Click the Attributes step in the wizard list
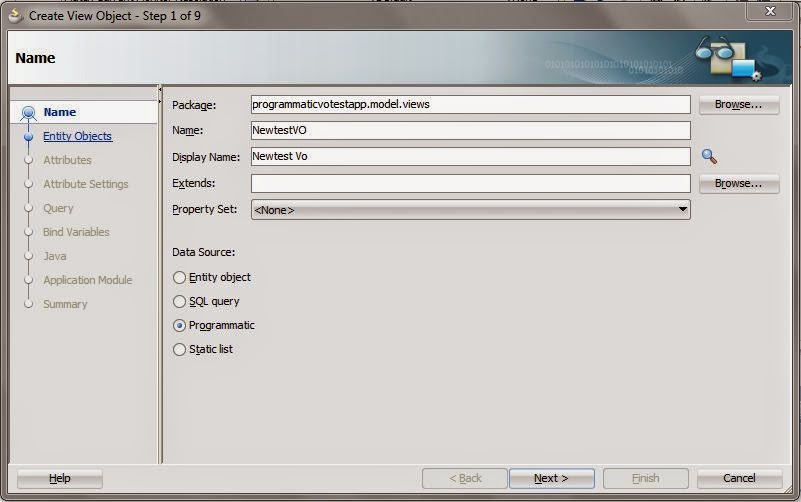The width and height of the screenshot is (801, 502). (x=67, y=160)
